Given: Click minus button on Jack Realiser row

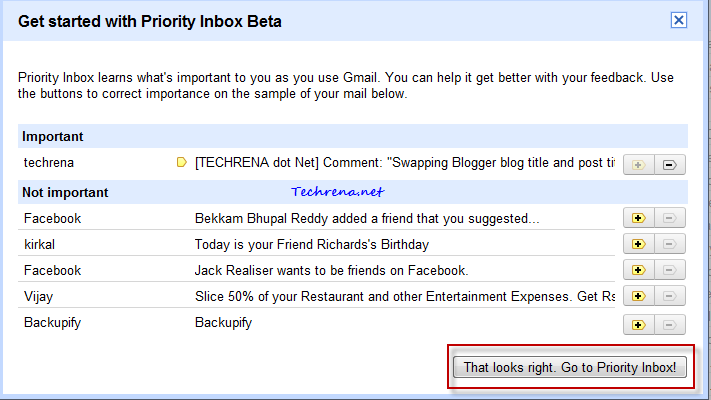Looking at the screenshot, I should (670, 270).
